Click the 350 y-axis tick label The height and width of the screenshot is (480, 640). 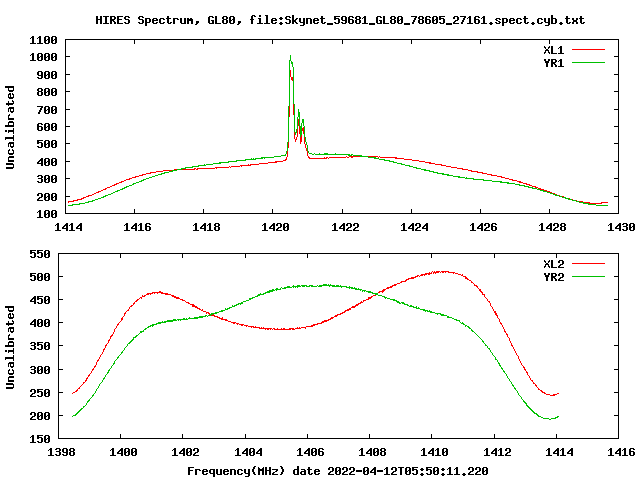(x=40, y=346)
